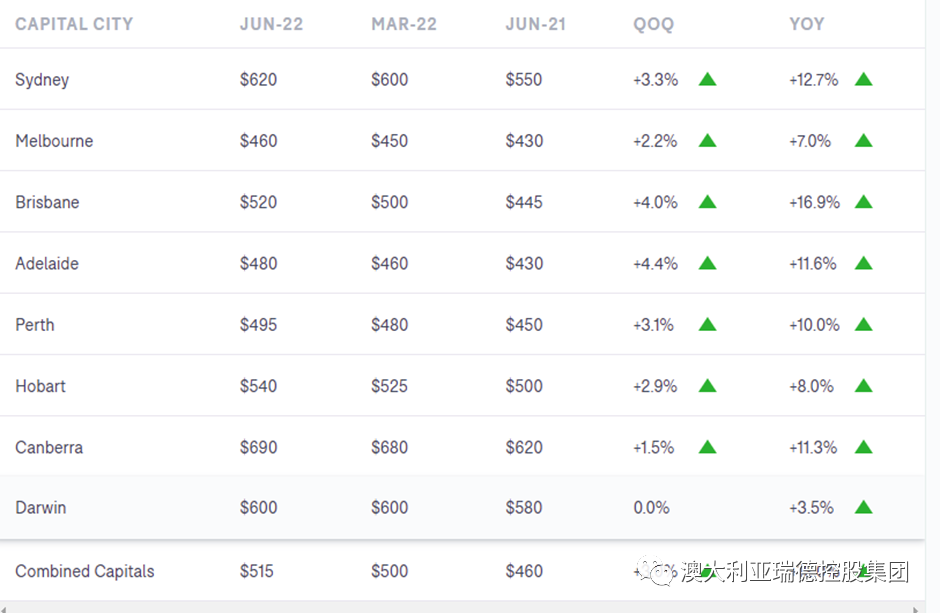Click the scrollbar right arrow at bottom
The height and width of the screenshot is (613, 940).
click(x=917, y=607)
